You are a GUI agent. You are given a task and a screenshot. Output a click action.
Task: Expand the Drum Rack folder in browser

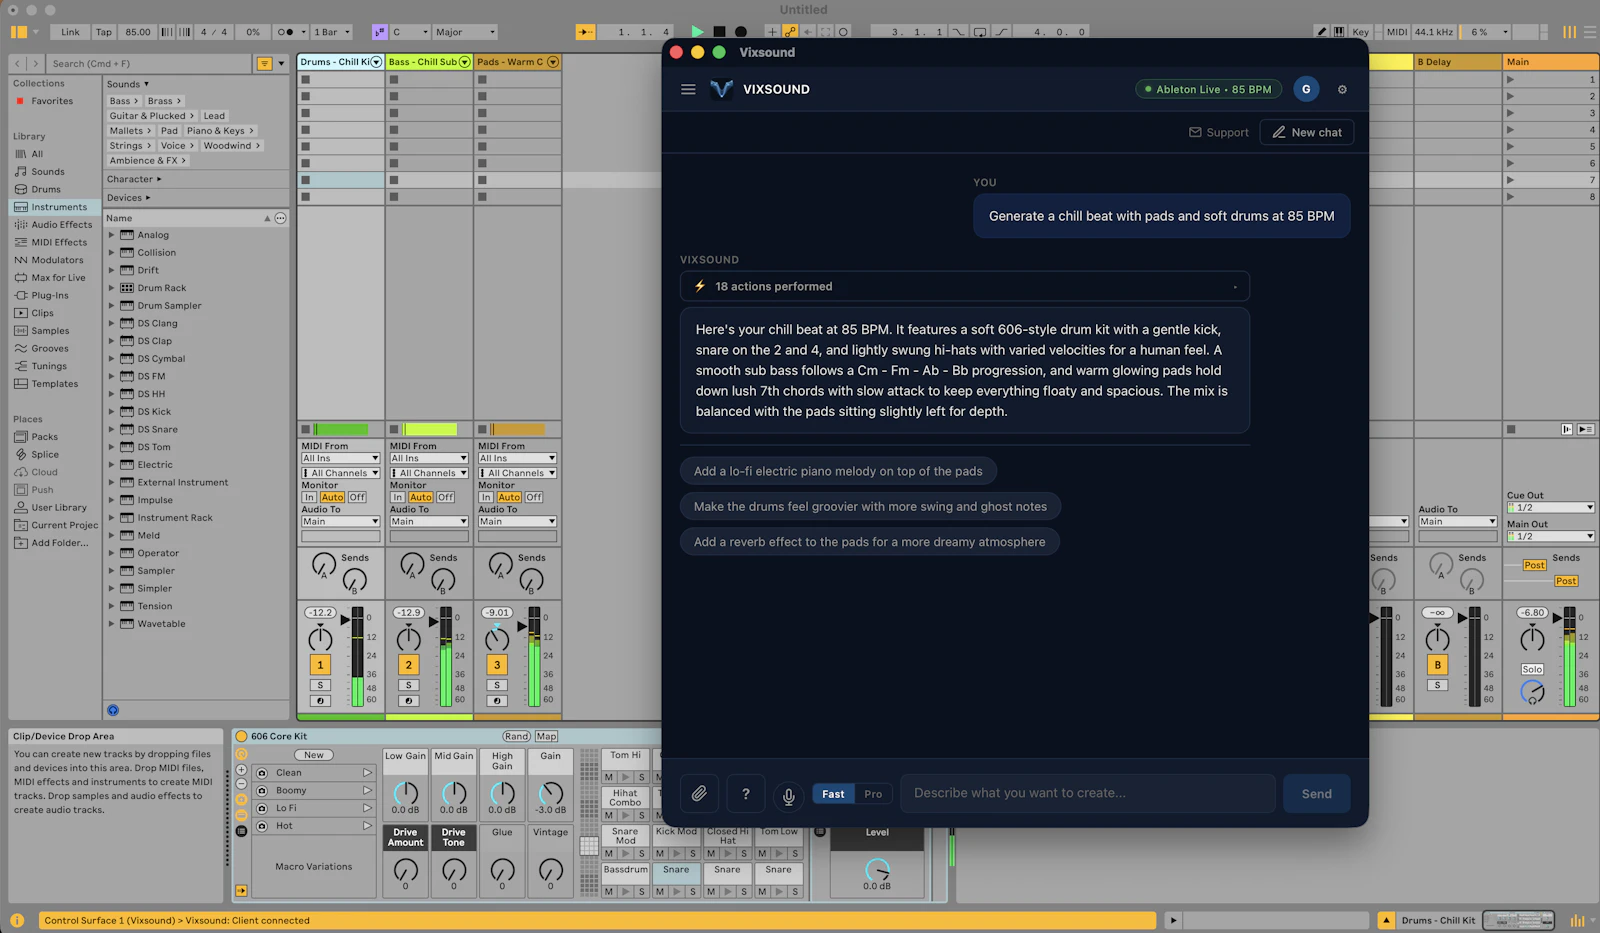coord(112,288)
